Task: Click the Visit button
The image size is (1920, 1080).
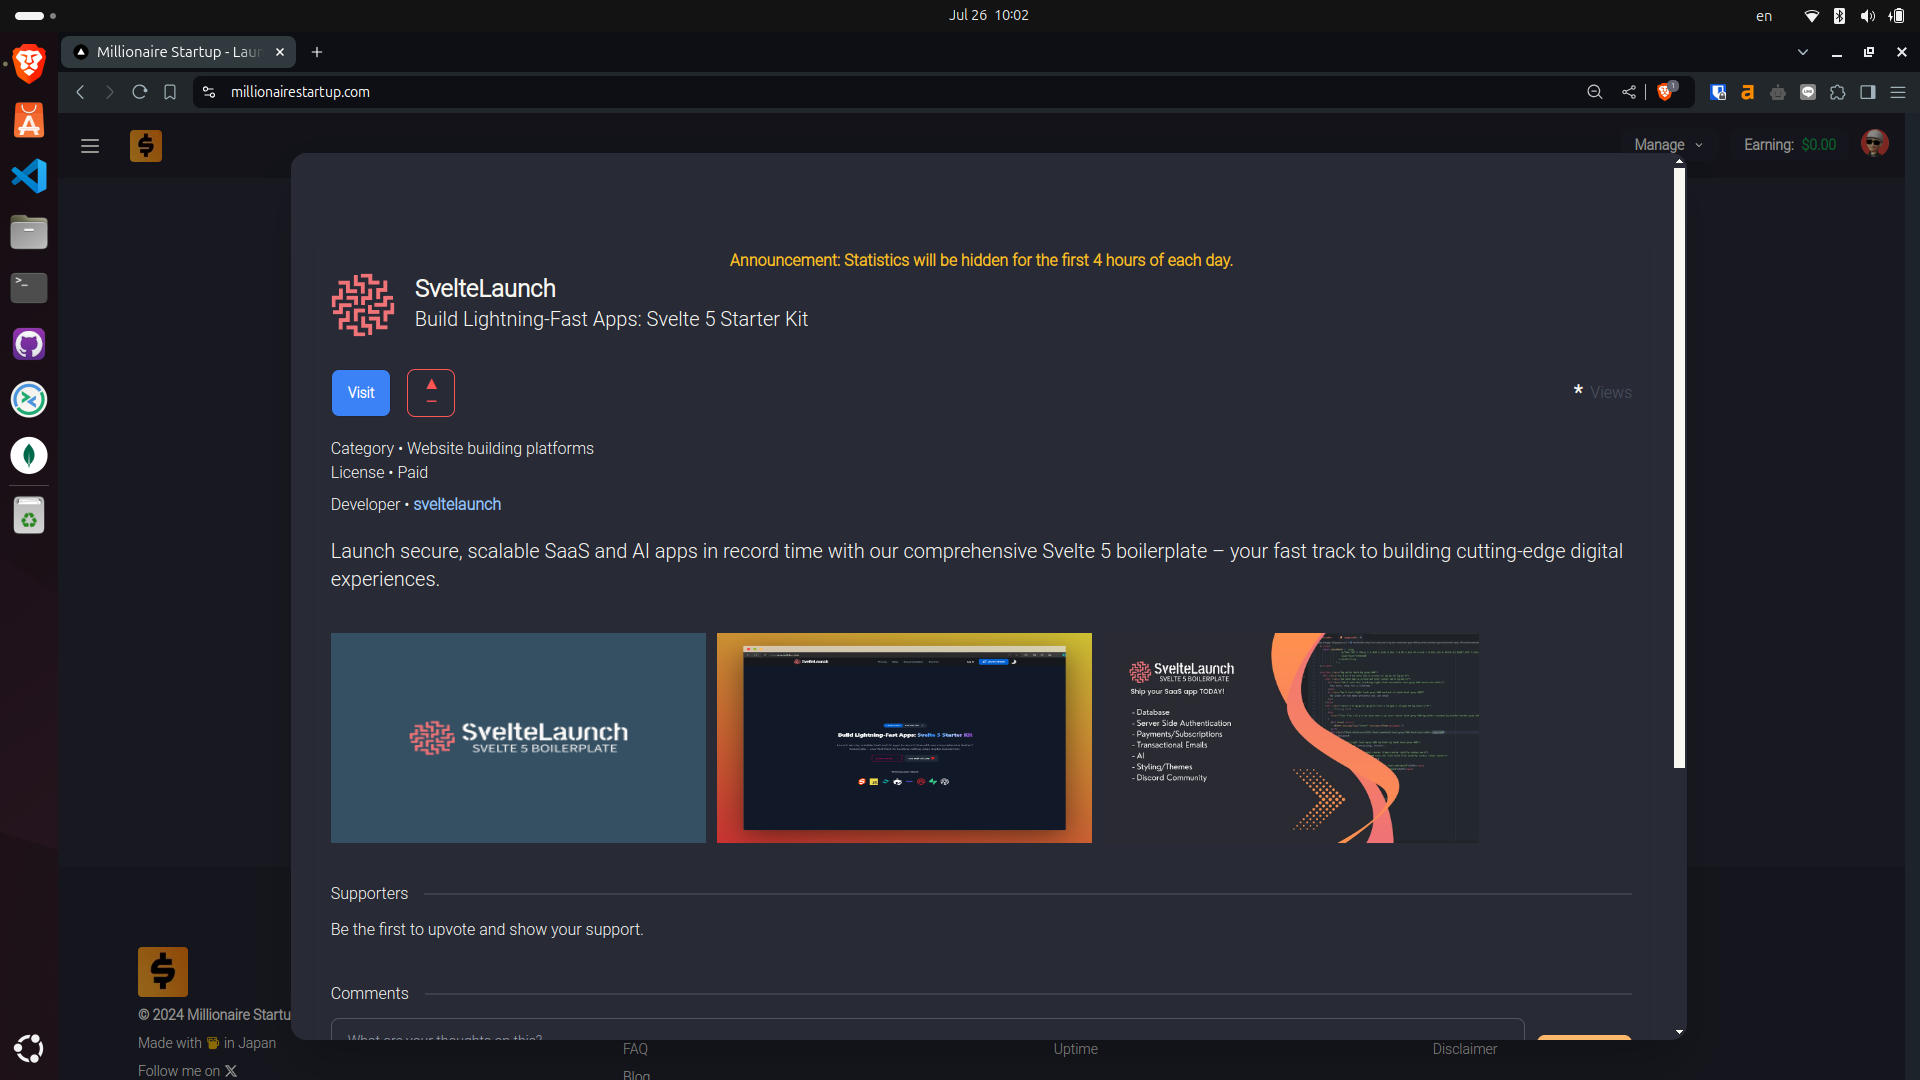Action: tap(361, 393)
